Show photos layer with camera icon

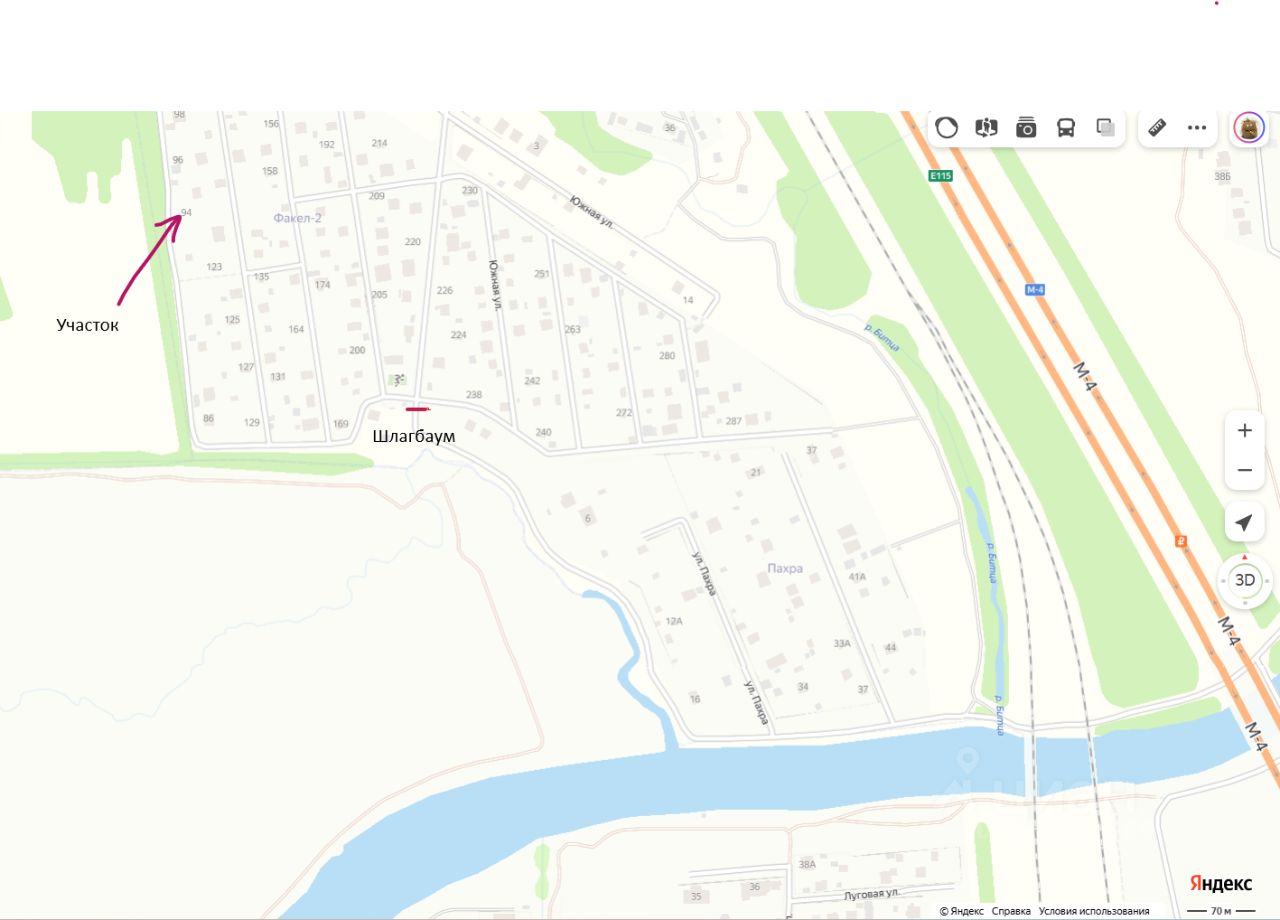pos(1026,128)
